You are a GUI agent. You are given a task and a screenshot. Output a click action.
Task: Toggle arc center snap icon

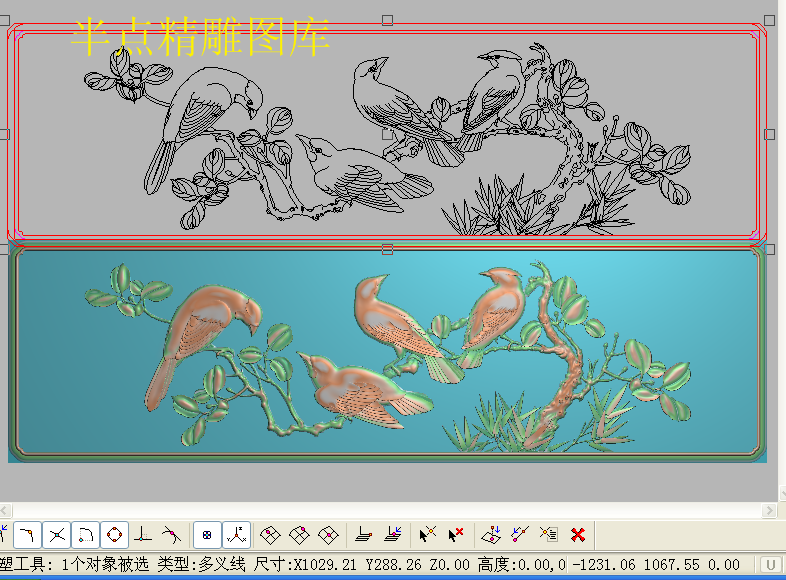(86, 535)
